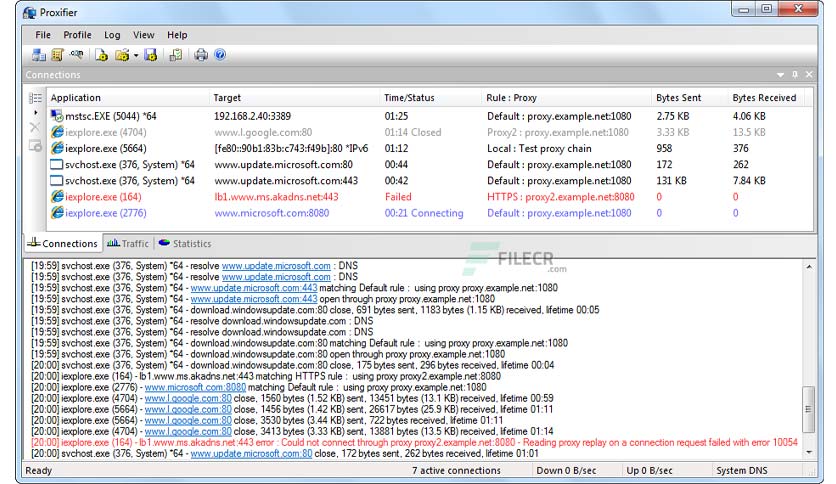Viewport: 836px width, 484px height.
Task: Click the New Profile toolbar icon
Action: pos(101,55)
